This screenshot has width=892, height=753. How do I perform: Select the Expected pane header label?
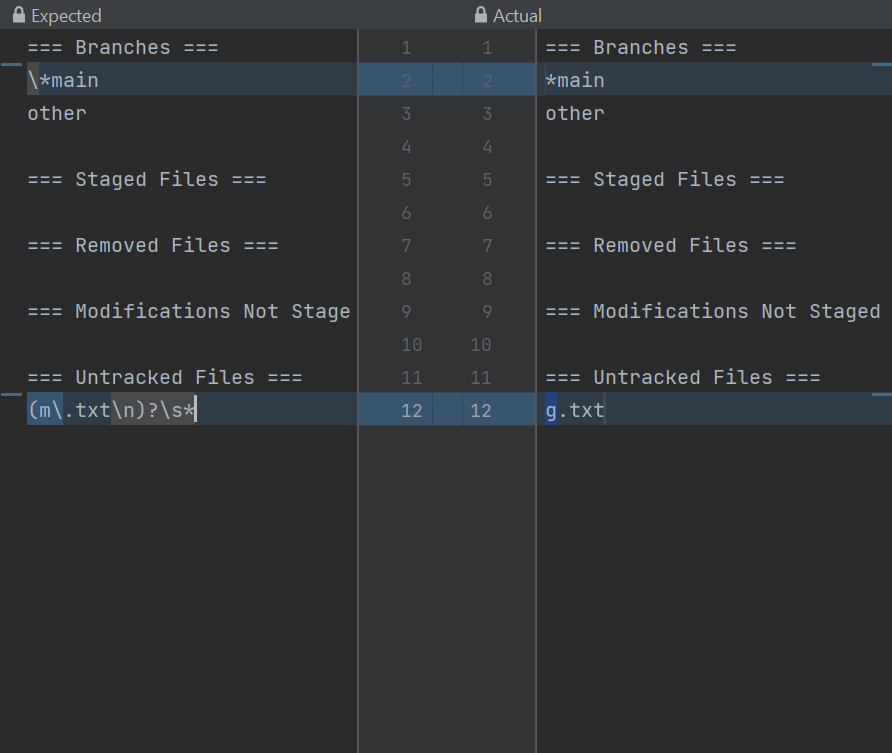click(66, 16)
